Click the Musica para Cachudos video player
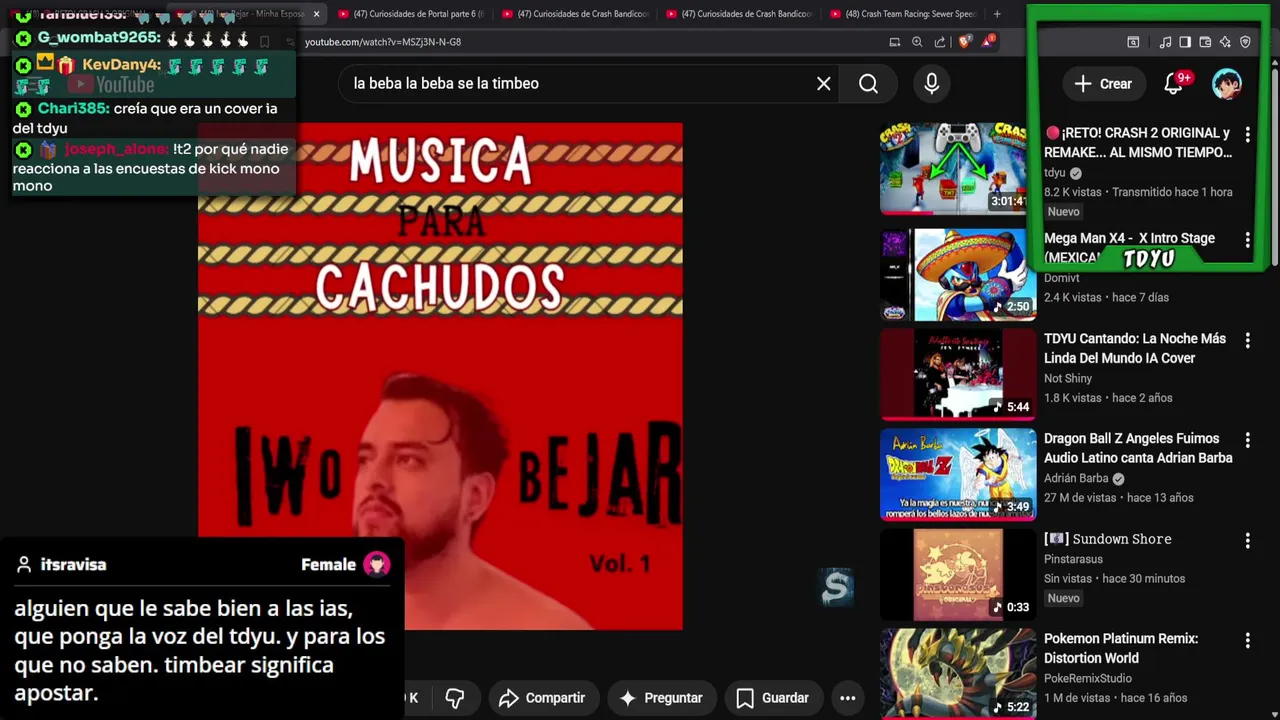The image size is (1280, 720). point(440,376)
